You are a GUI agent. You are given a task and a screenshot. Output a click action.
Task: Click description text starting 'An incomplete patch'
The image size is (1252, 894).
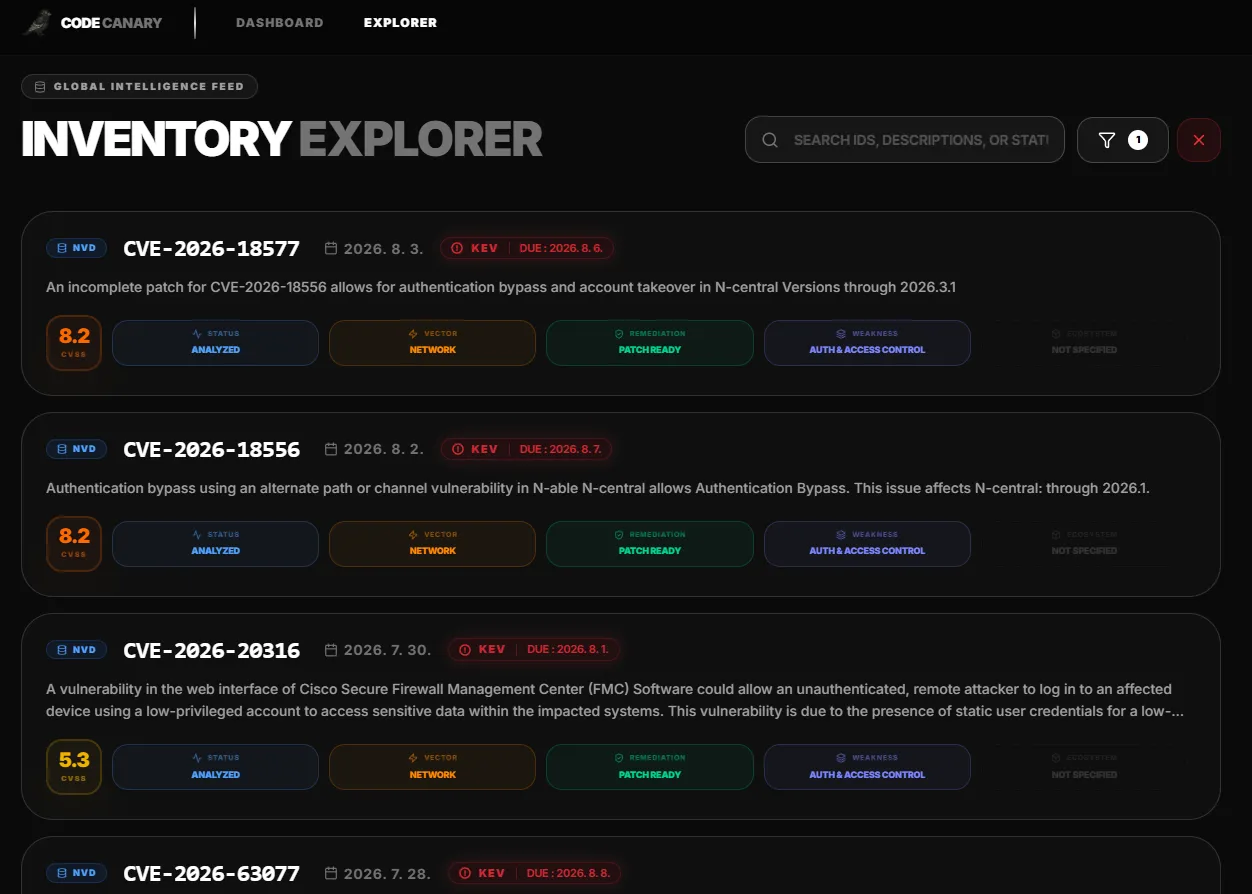click(x=501, y=287)
